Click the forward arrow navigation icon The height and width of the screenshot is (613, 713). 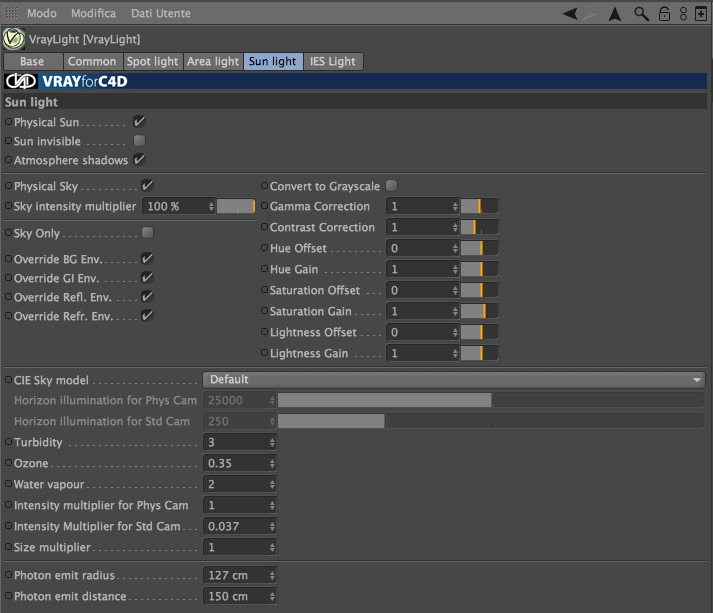590,14
